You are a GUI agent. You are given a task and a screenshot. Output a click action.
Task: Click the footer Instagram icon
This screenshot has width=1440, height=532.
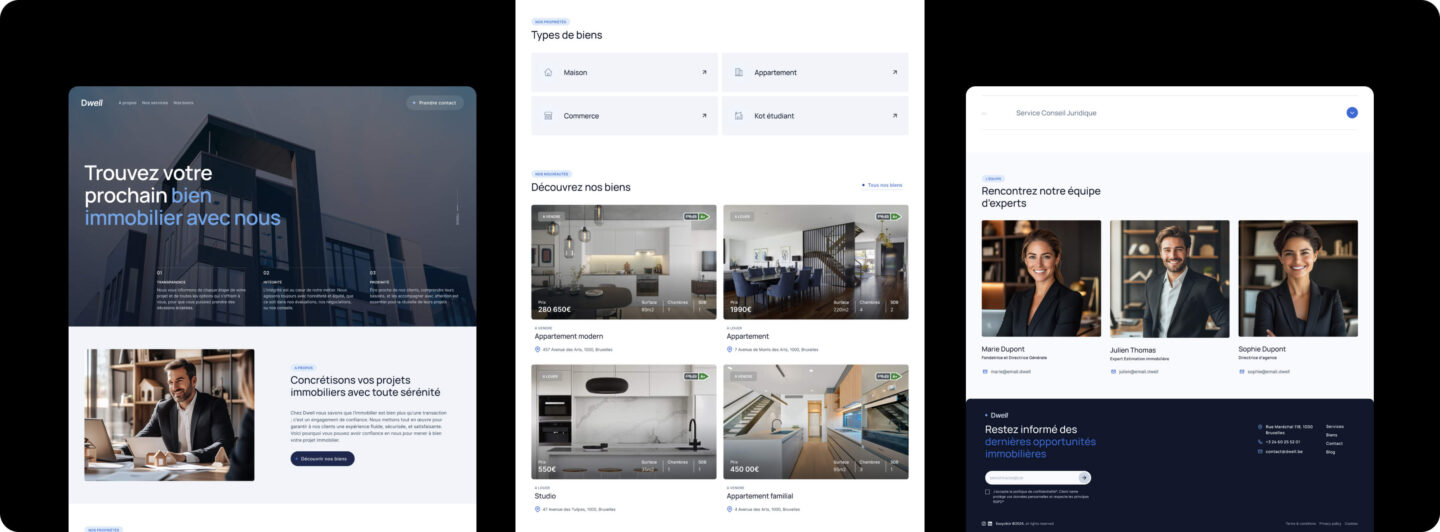(984, 523)
